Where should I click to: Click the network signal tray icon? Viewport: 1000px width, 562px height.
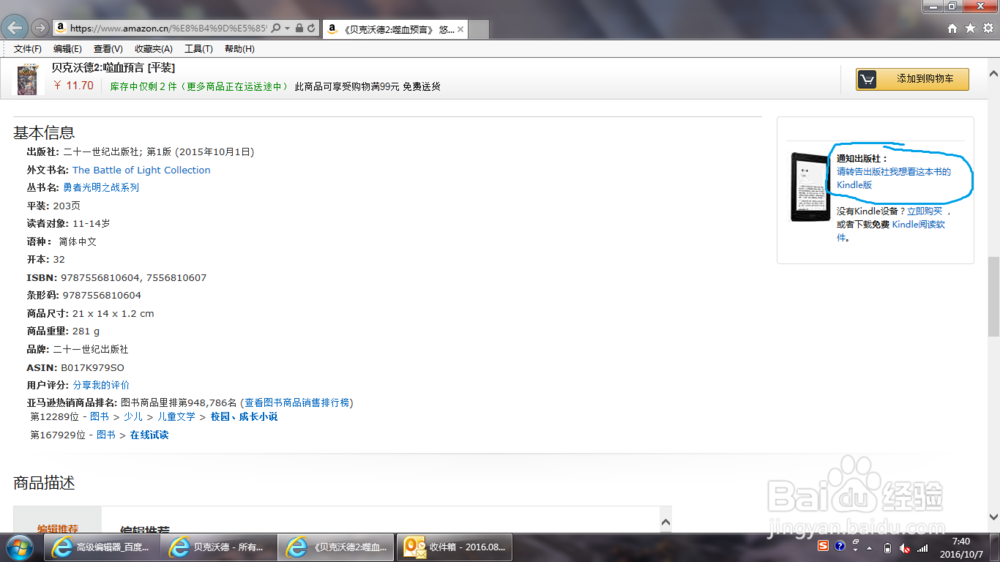[x=922, y=548]
